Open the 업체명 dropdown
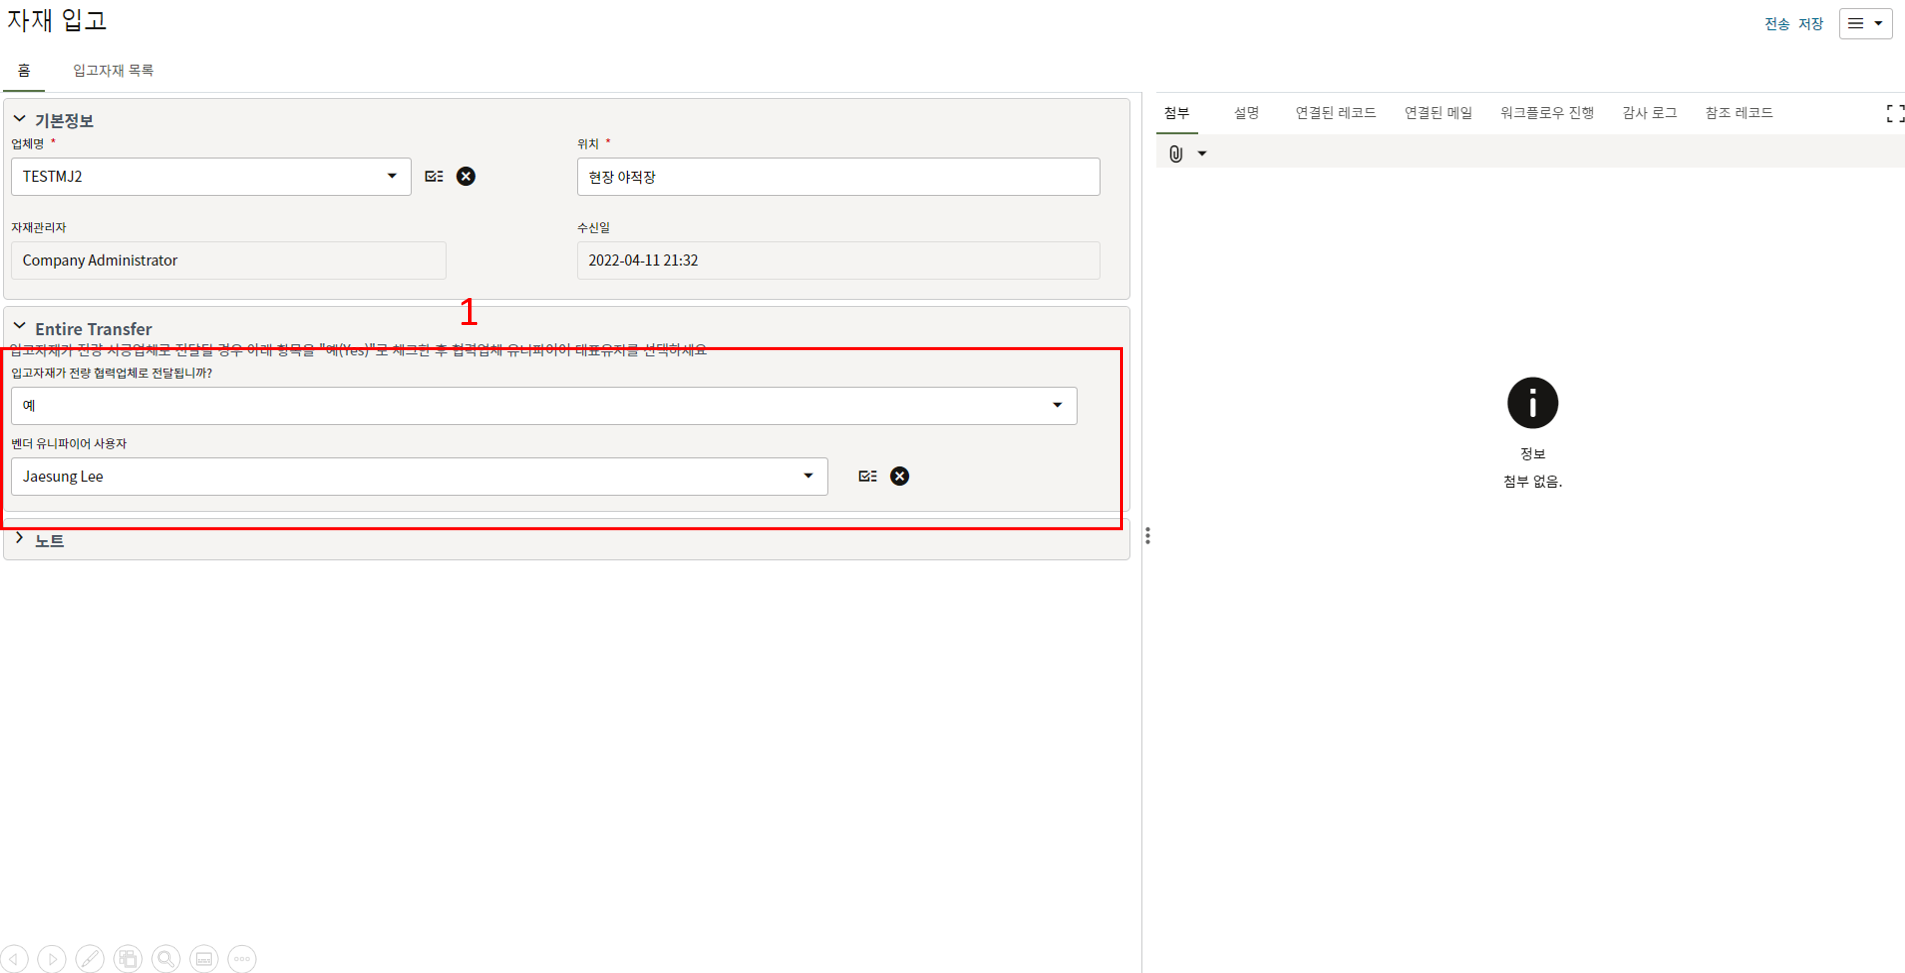This screenshot has width=1905, height=973. (391, 177)
